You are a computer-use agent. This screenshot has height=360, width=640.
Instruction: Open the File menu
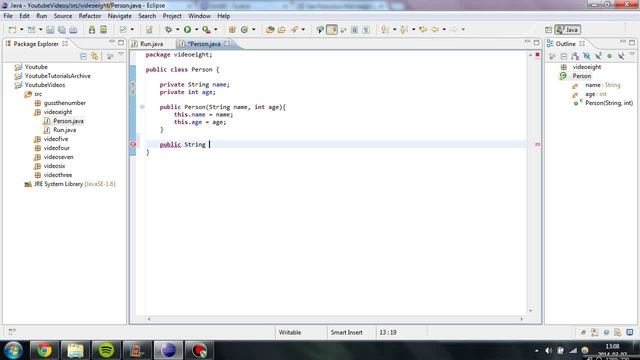(x=8, y=16)
